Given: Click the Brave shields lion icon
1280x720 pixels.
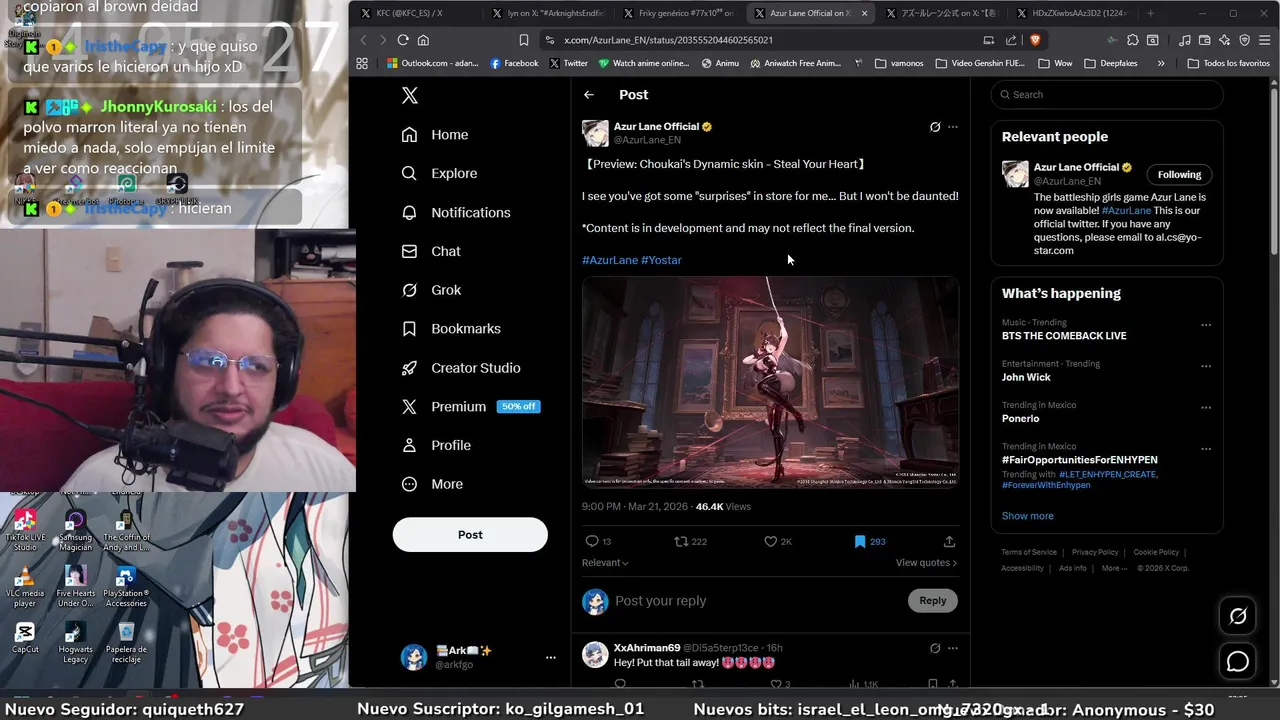Looking at the screenshot, I should click(x=1035, y=40).
